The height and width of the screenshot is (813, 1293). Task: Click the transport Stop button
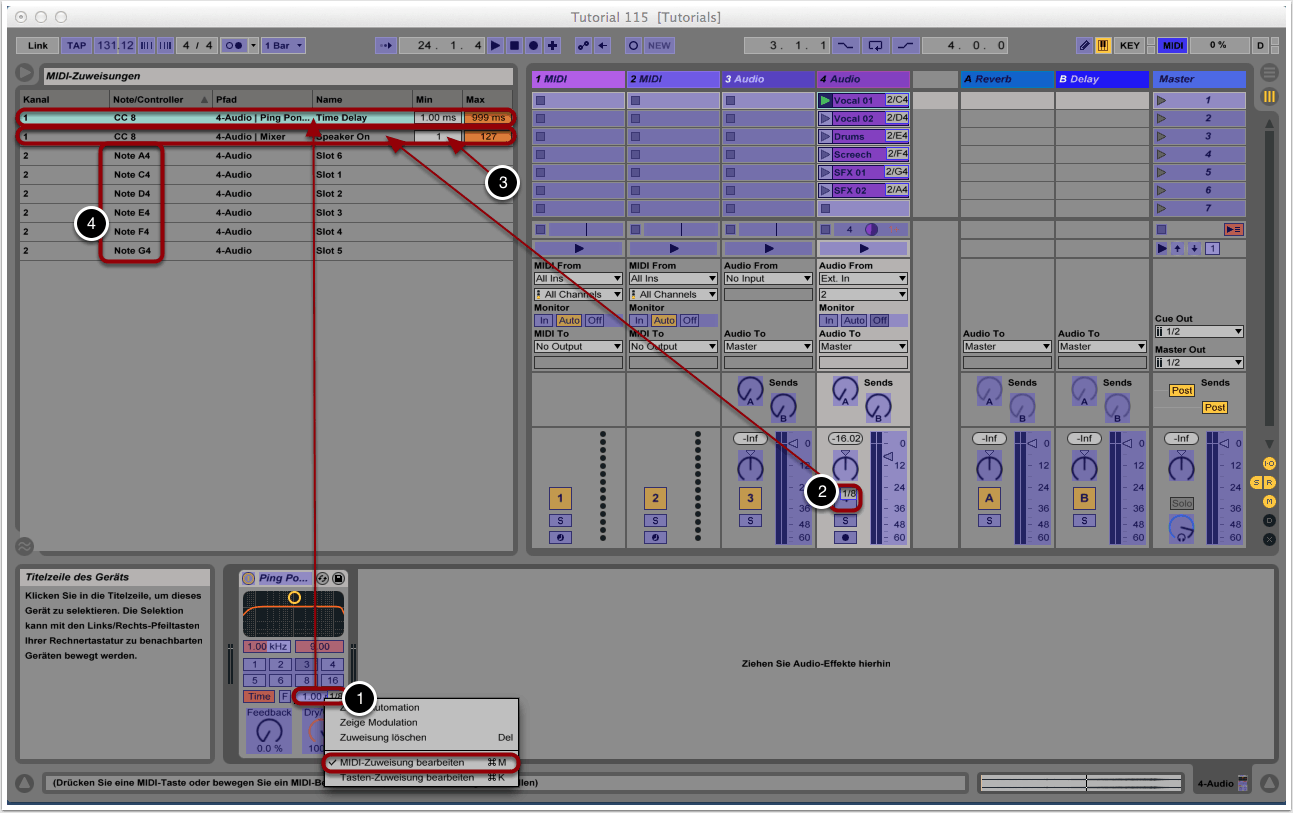(x=514, y=46)
